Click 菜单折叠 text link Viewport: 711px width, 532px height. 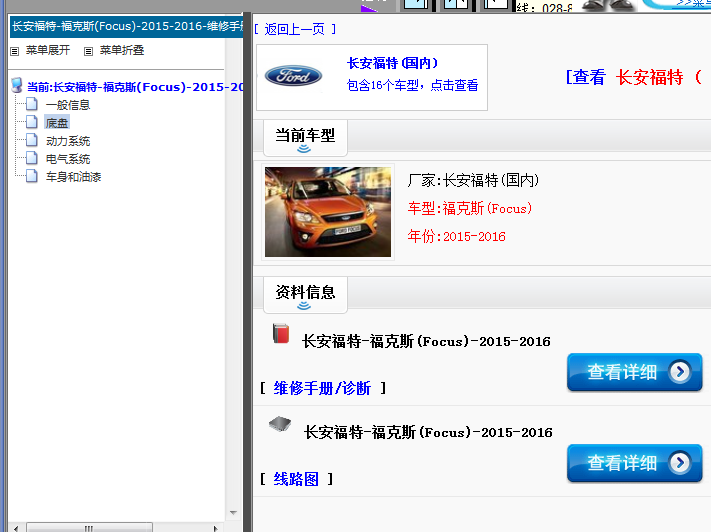(x=122, y=50)
